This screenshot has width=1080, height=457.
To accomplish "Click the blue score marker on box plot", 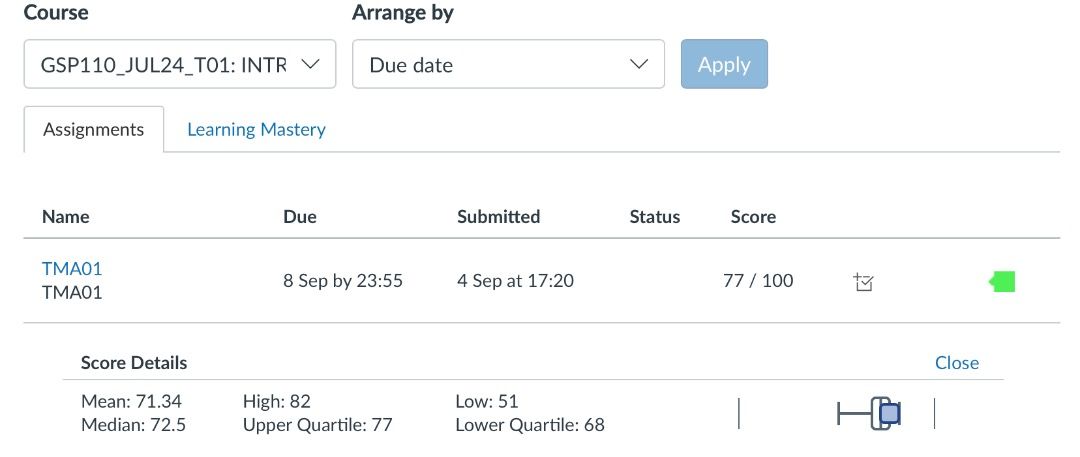I will pos(890,413).
